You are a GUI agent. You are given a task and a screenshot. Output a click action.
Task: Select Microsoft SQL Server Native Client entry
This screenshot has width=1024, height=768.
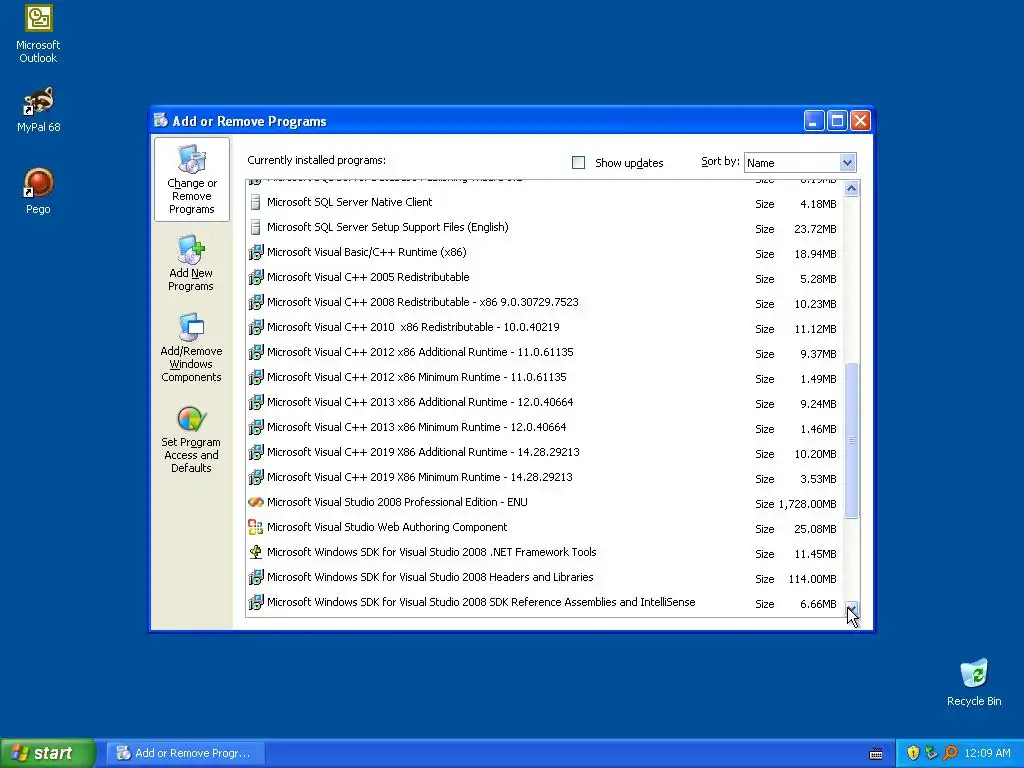pos(545,202)
